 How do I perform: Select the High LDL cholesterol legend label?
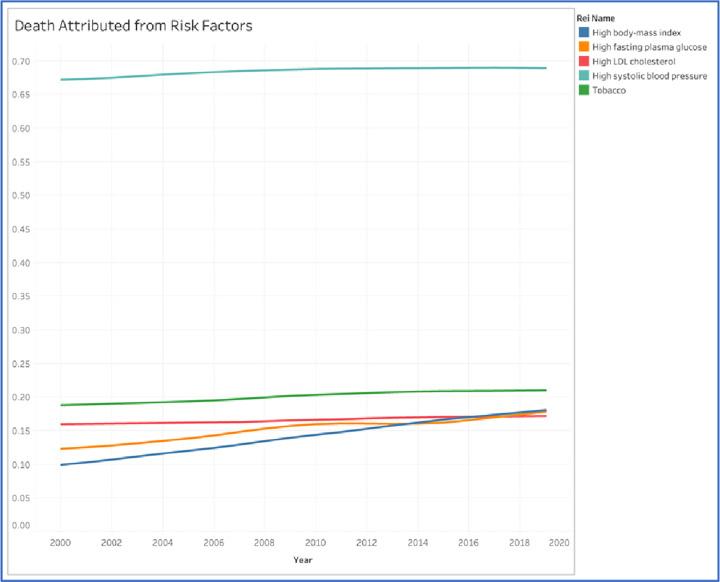point(634,61)
